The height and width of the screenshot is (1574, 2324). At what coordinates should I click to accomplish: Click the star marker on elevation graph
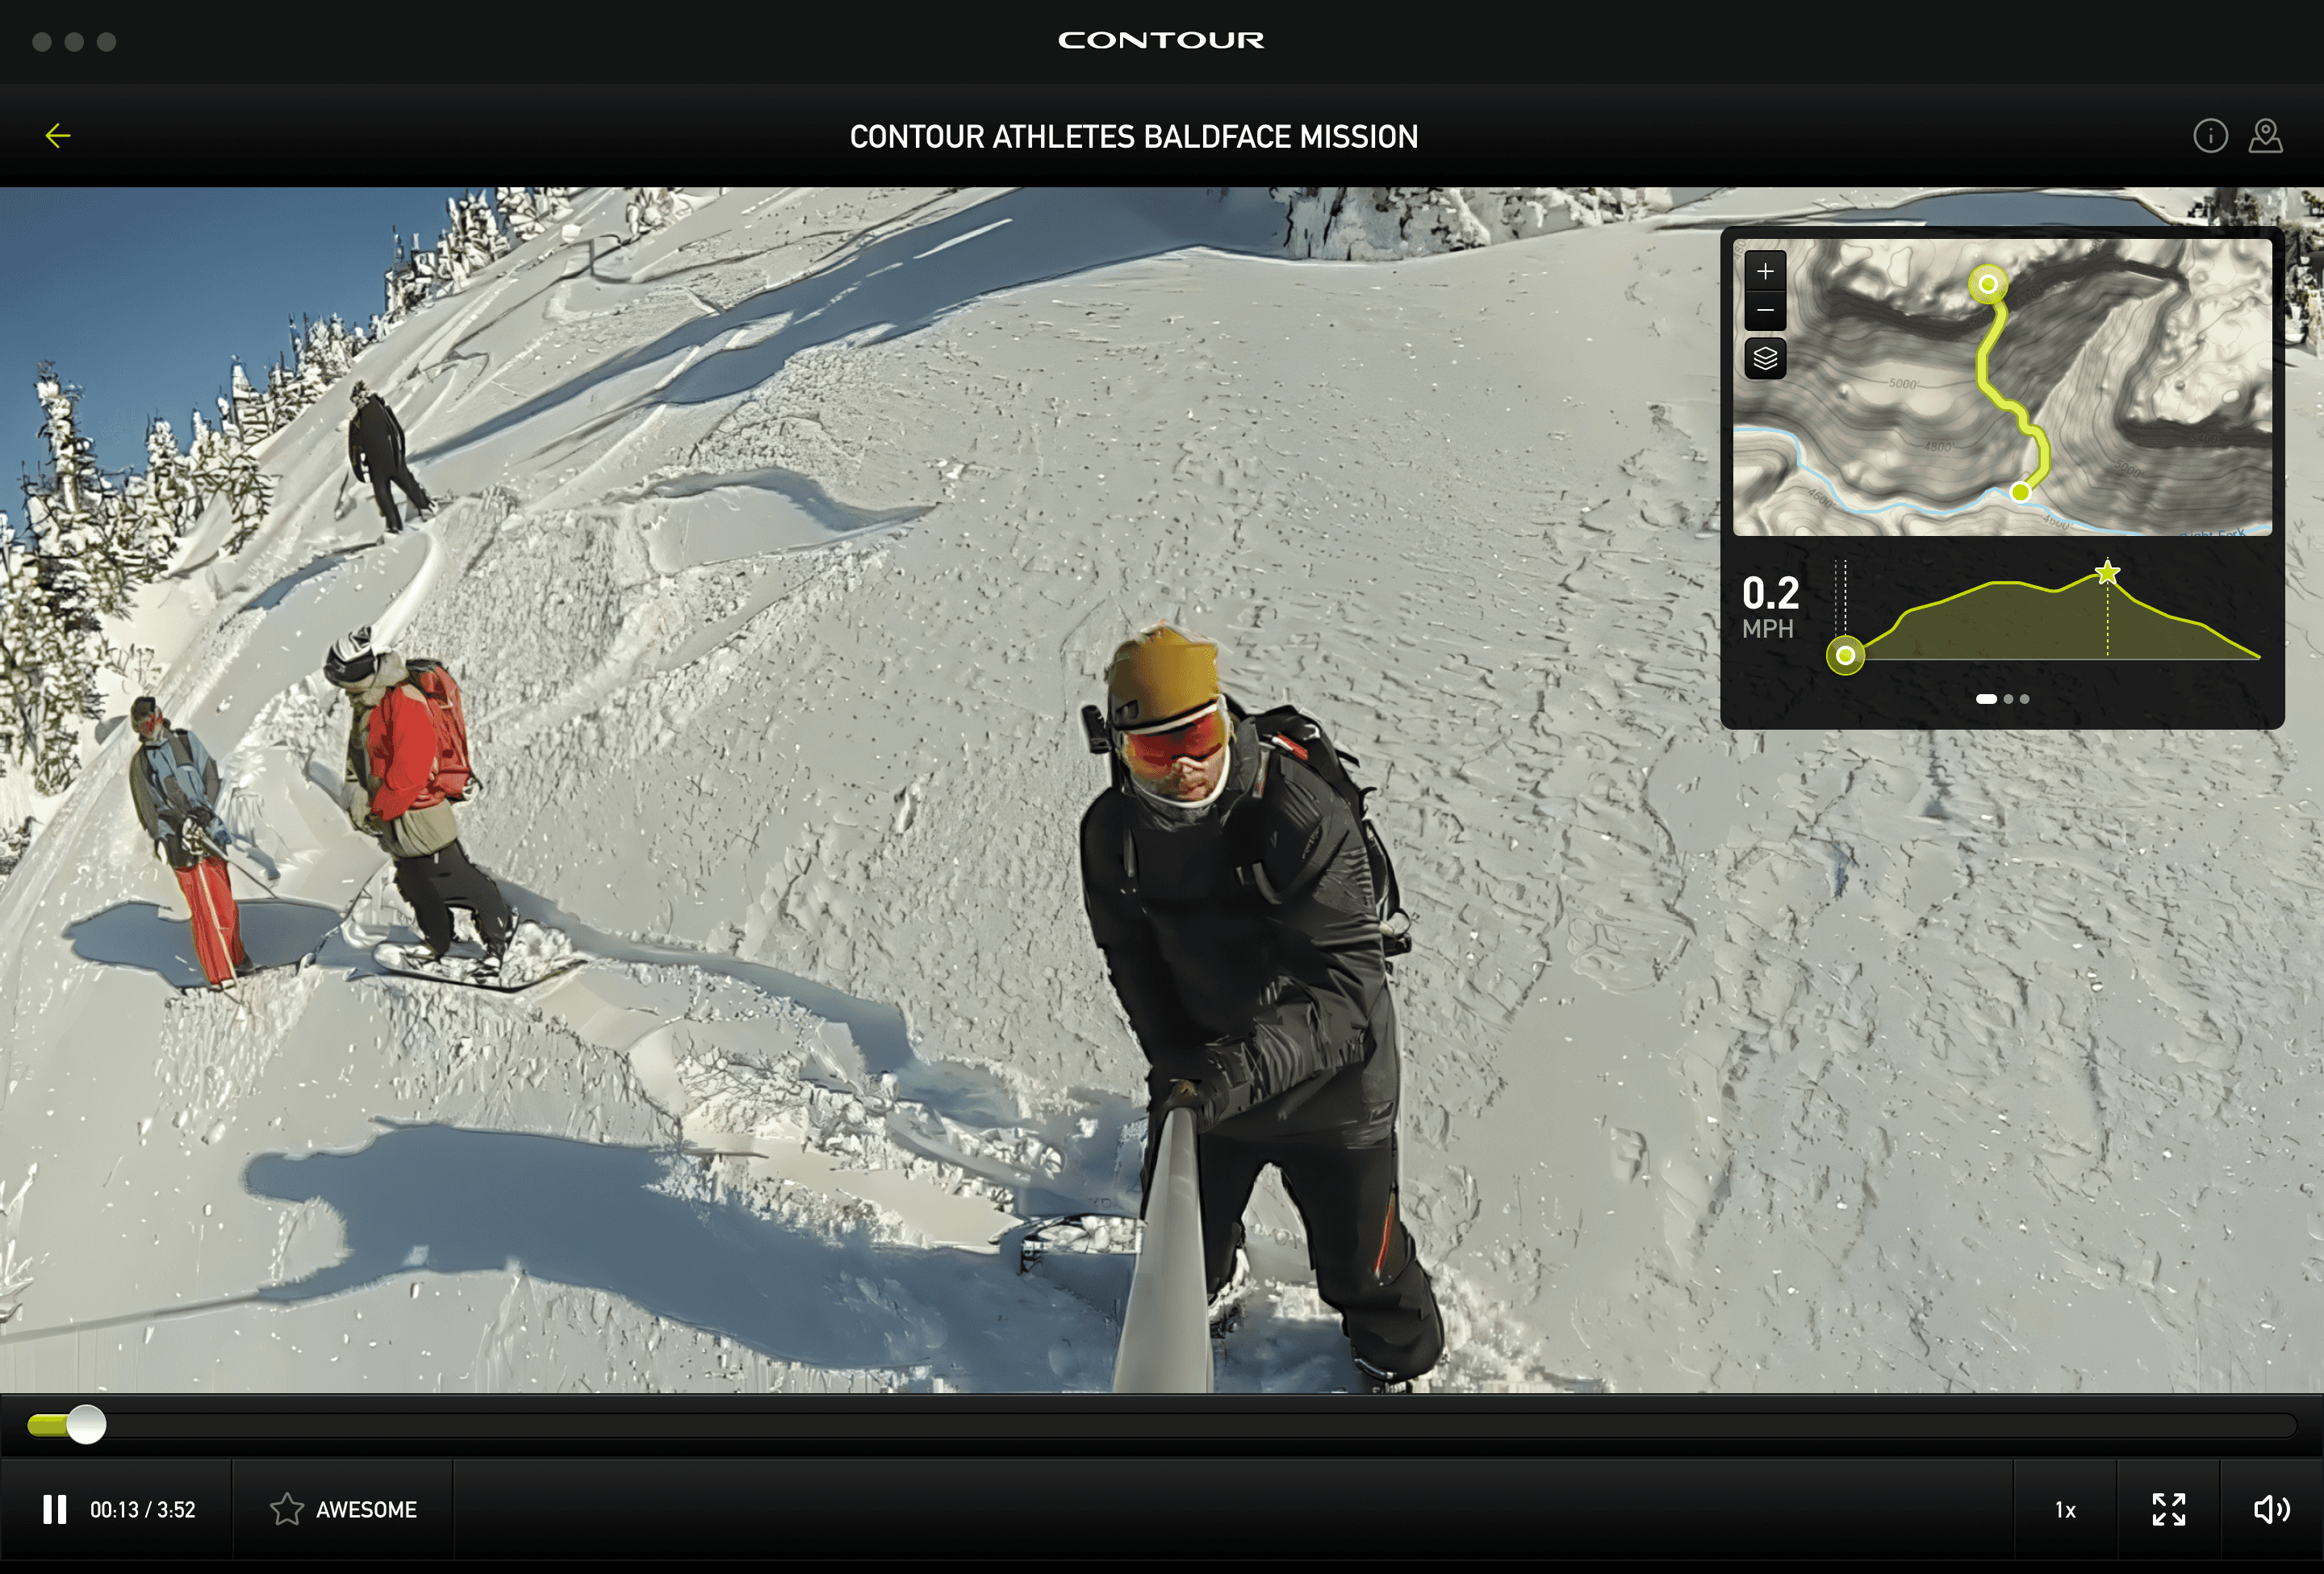2107,573
